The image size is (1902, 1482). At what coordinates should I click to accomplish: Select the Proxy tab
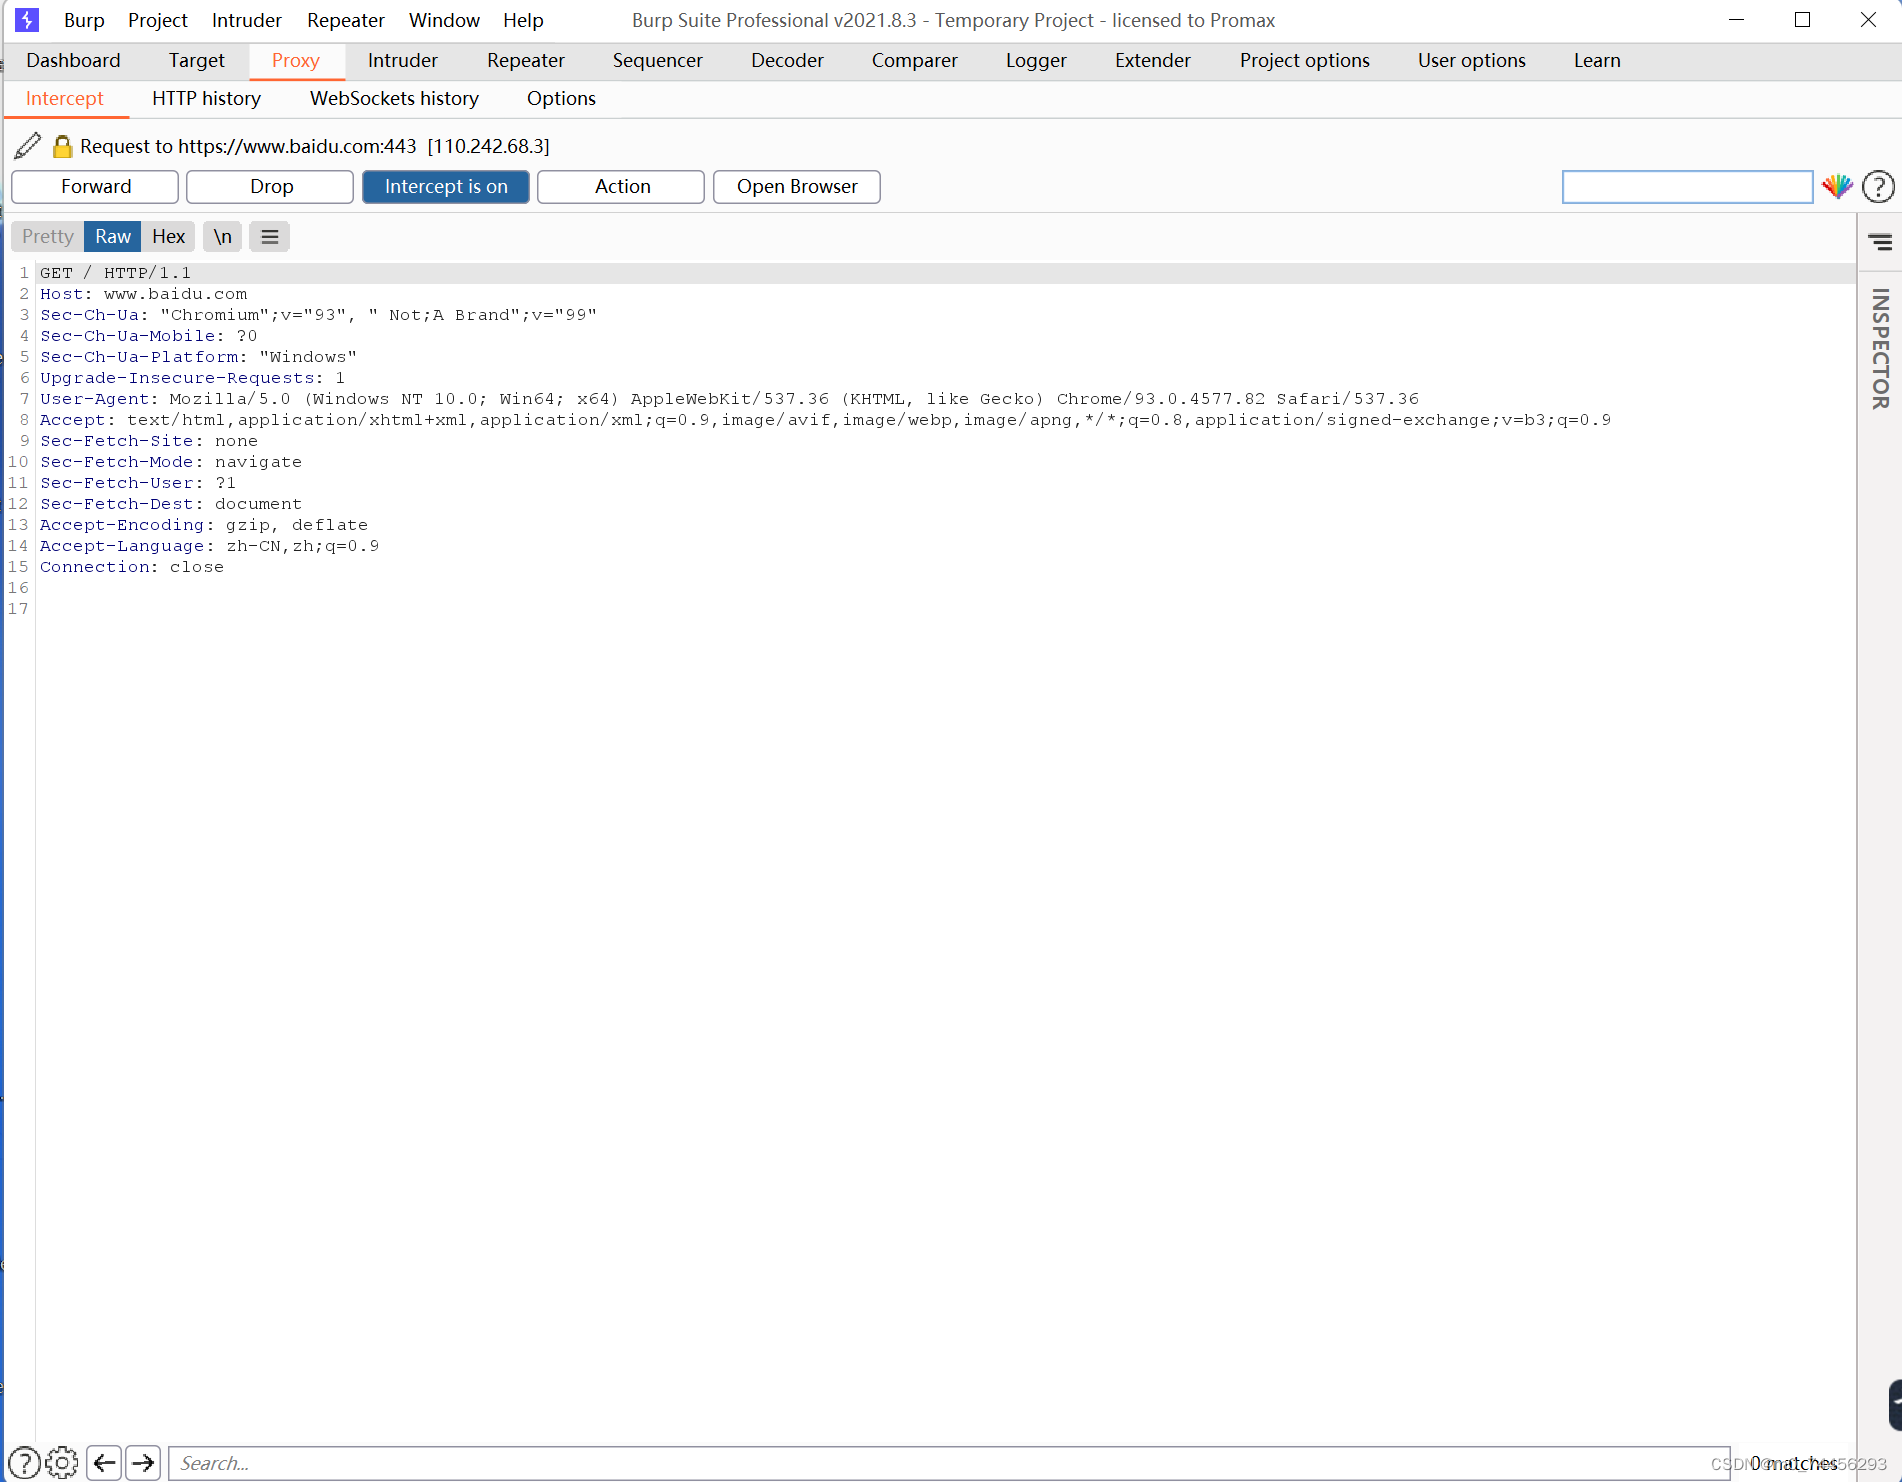pos(296,61)
